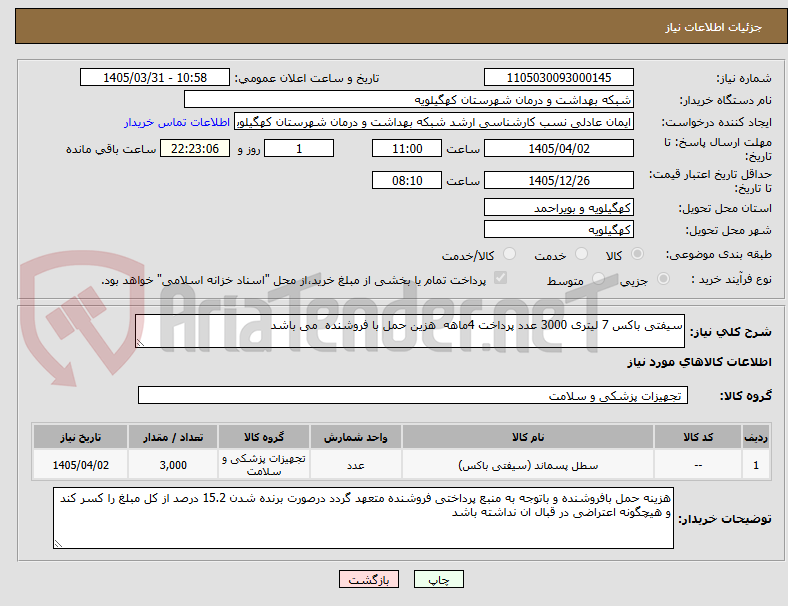The image size is (788, 606).
Task: Click the تاریخ نیاز column header
Action: click(x=80, y=437)
